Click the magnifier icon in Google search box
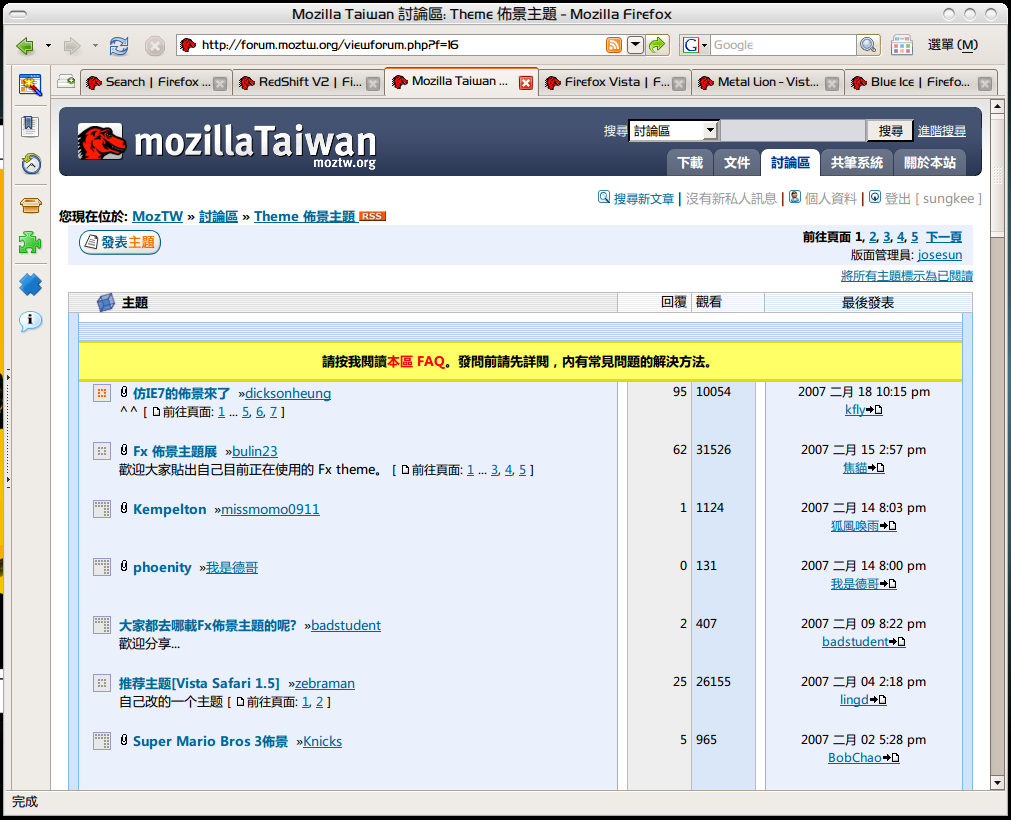Viewport: 1011px width, 820px height. [868, 45]
